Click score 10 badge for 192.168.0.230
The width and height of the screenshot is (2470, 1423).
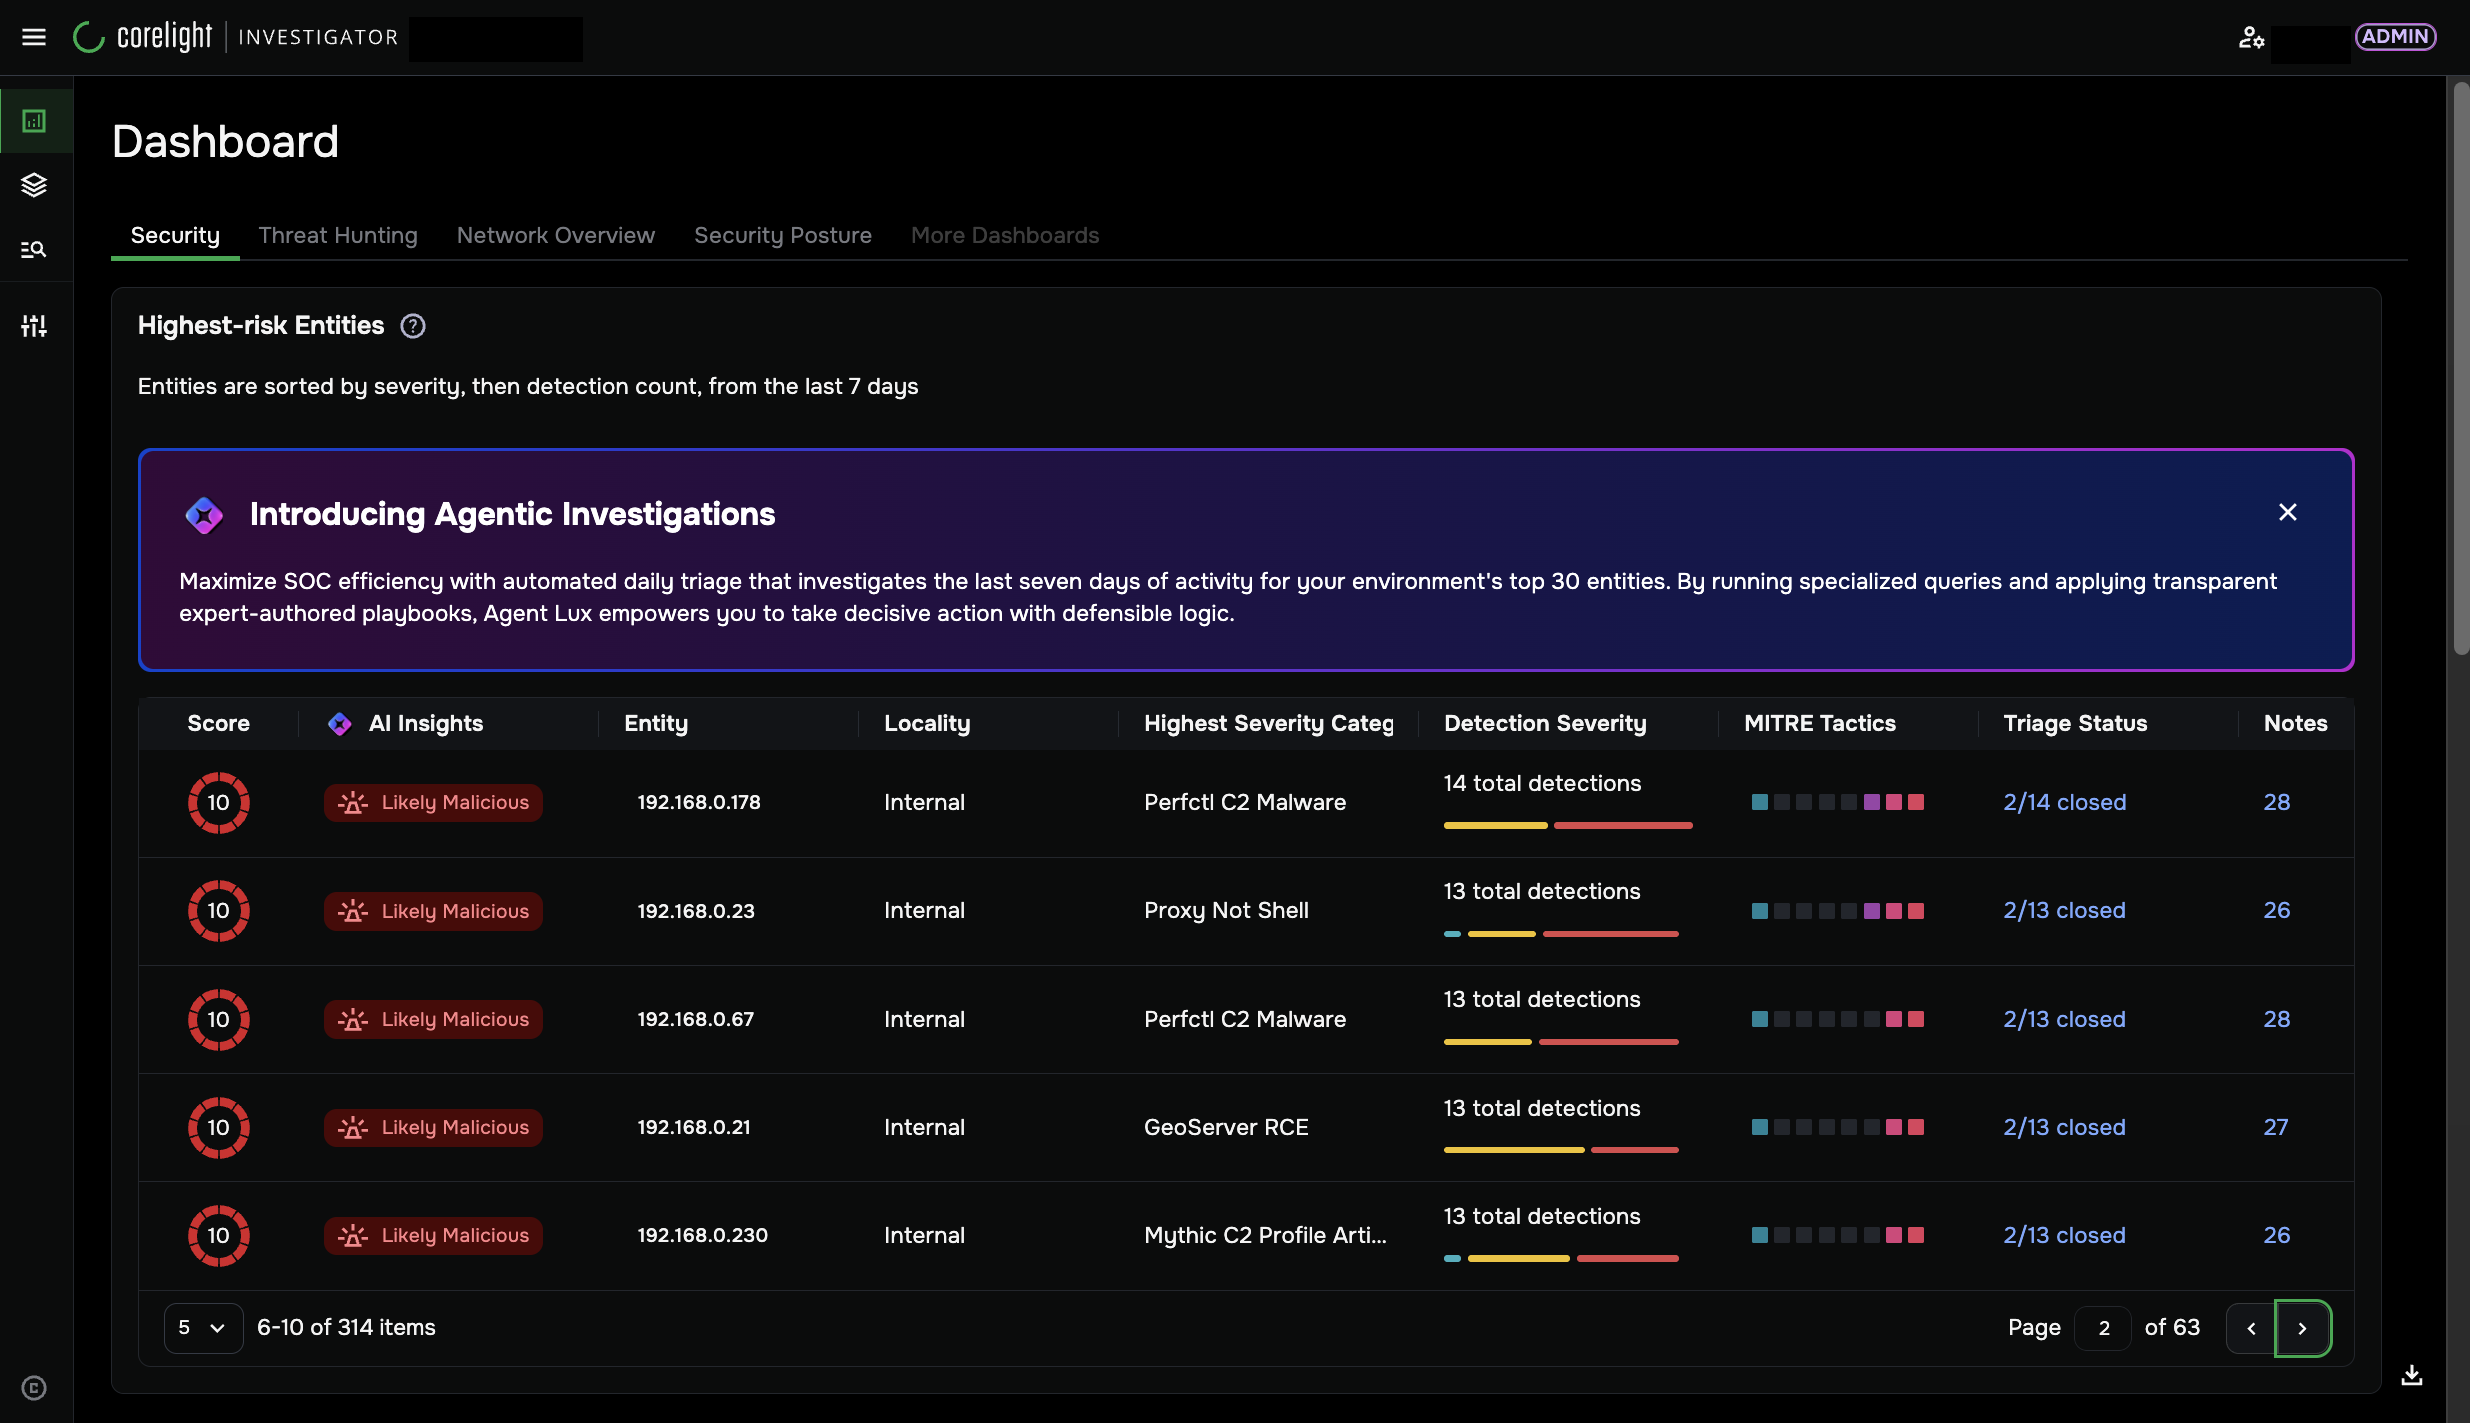[x=219, y=1236]
